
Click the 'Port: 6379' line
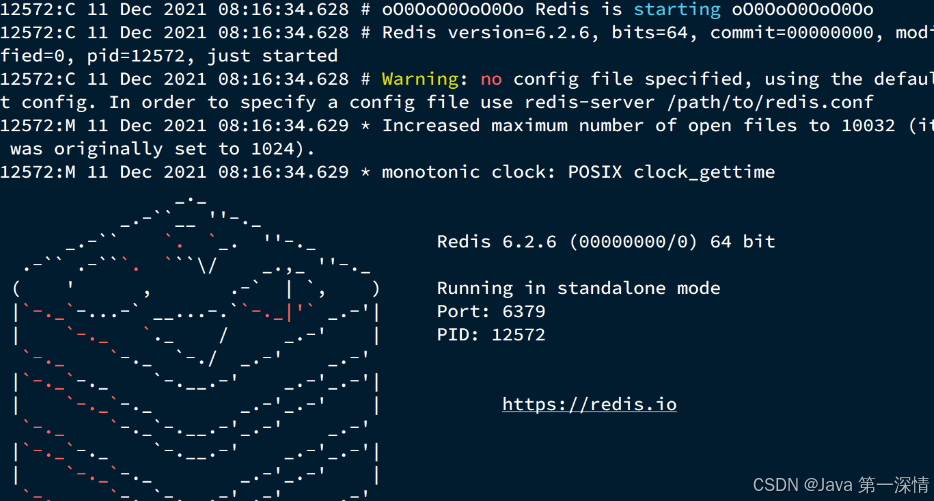click(491, 312)
